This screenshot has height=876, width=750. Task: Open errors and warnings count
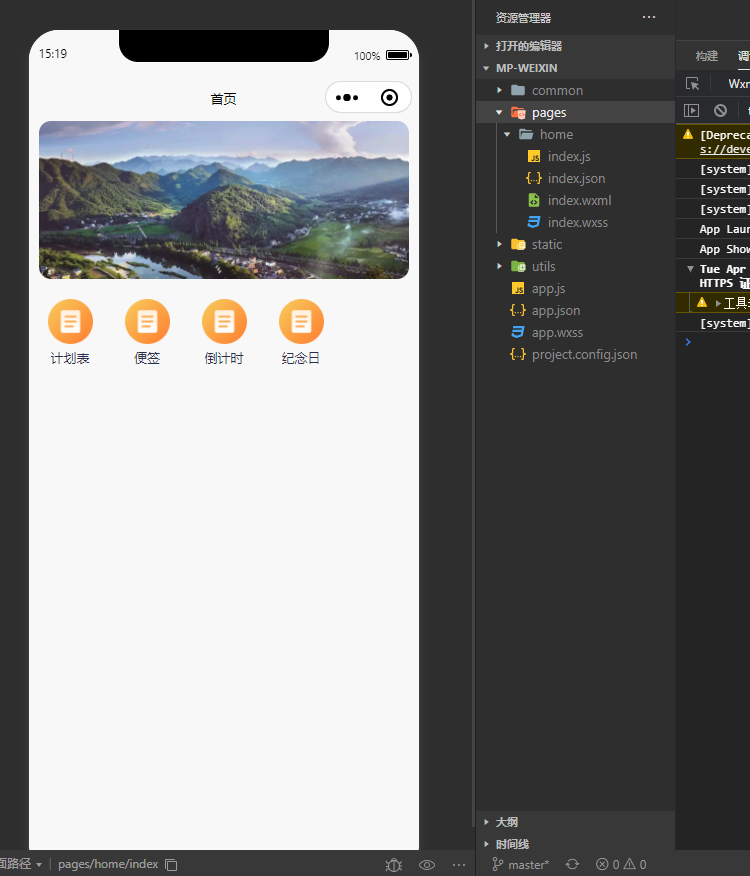coord(621,865)
